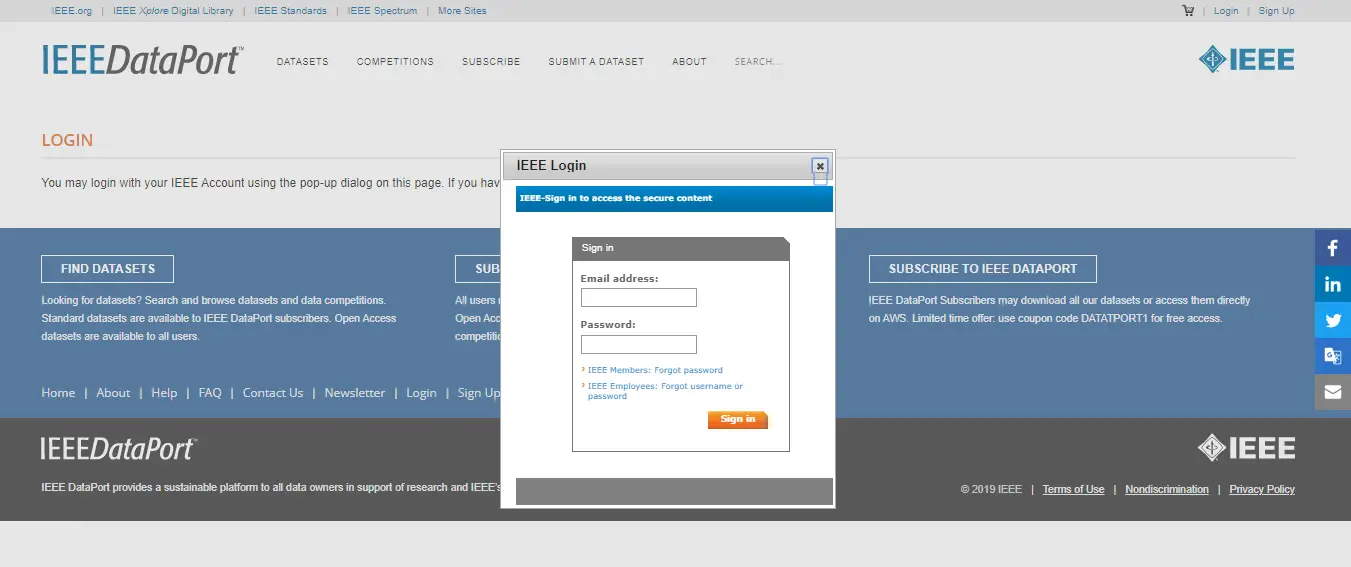The height and width of the screenshot is (567, 1351).
Task: Open the Competitions menu
Action: [x=395, y=62]
